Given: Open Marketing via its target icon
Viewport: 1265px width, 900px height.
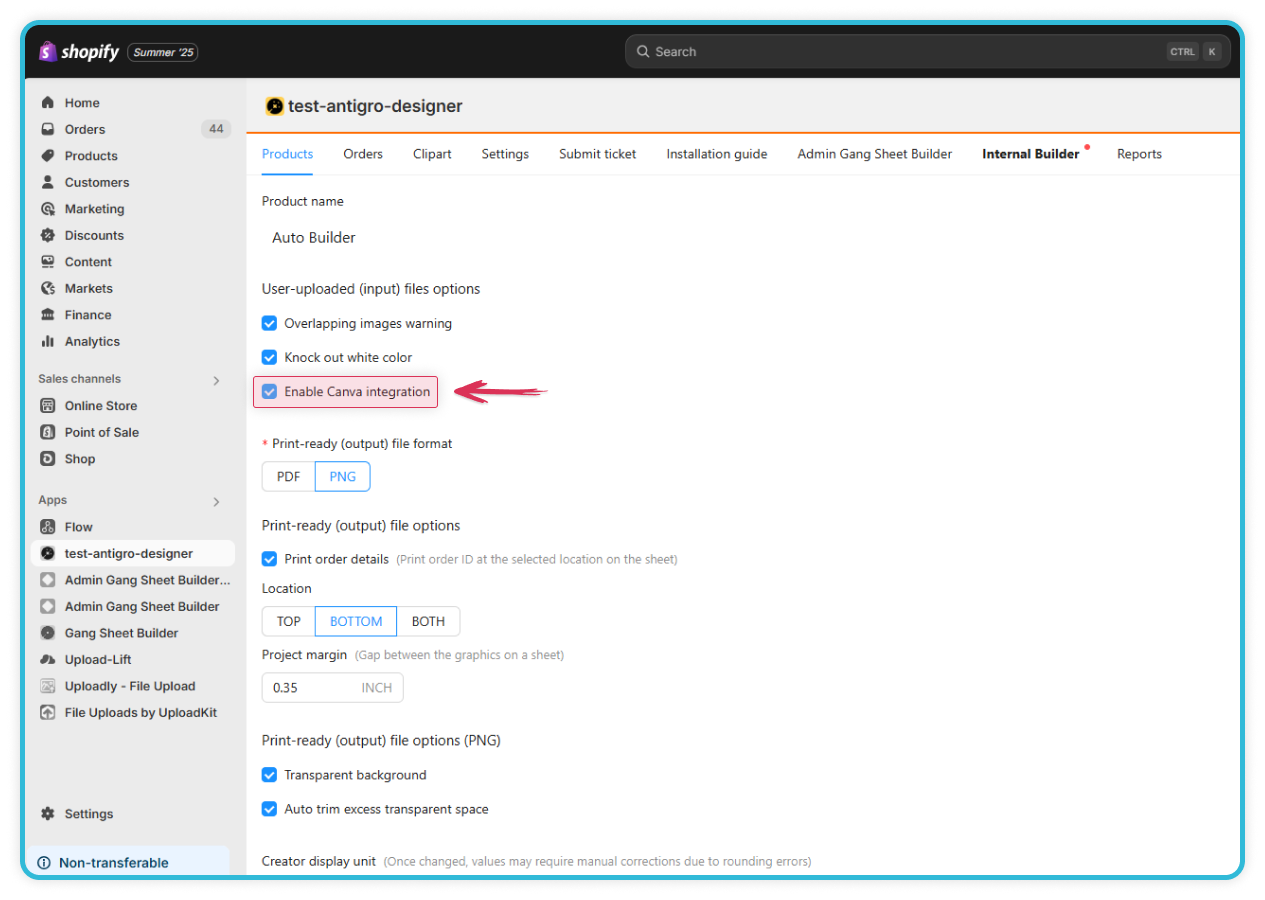Looking at the screenshot, I should pyautogui.click(x=47, y=209).
